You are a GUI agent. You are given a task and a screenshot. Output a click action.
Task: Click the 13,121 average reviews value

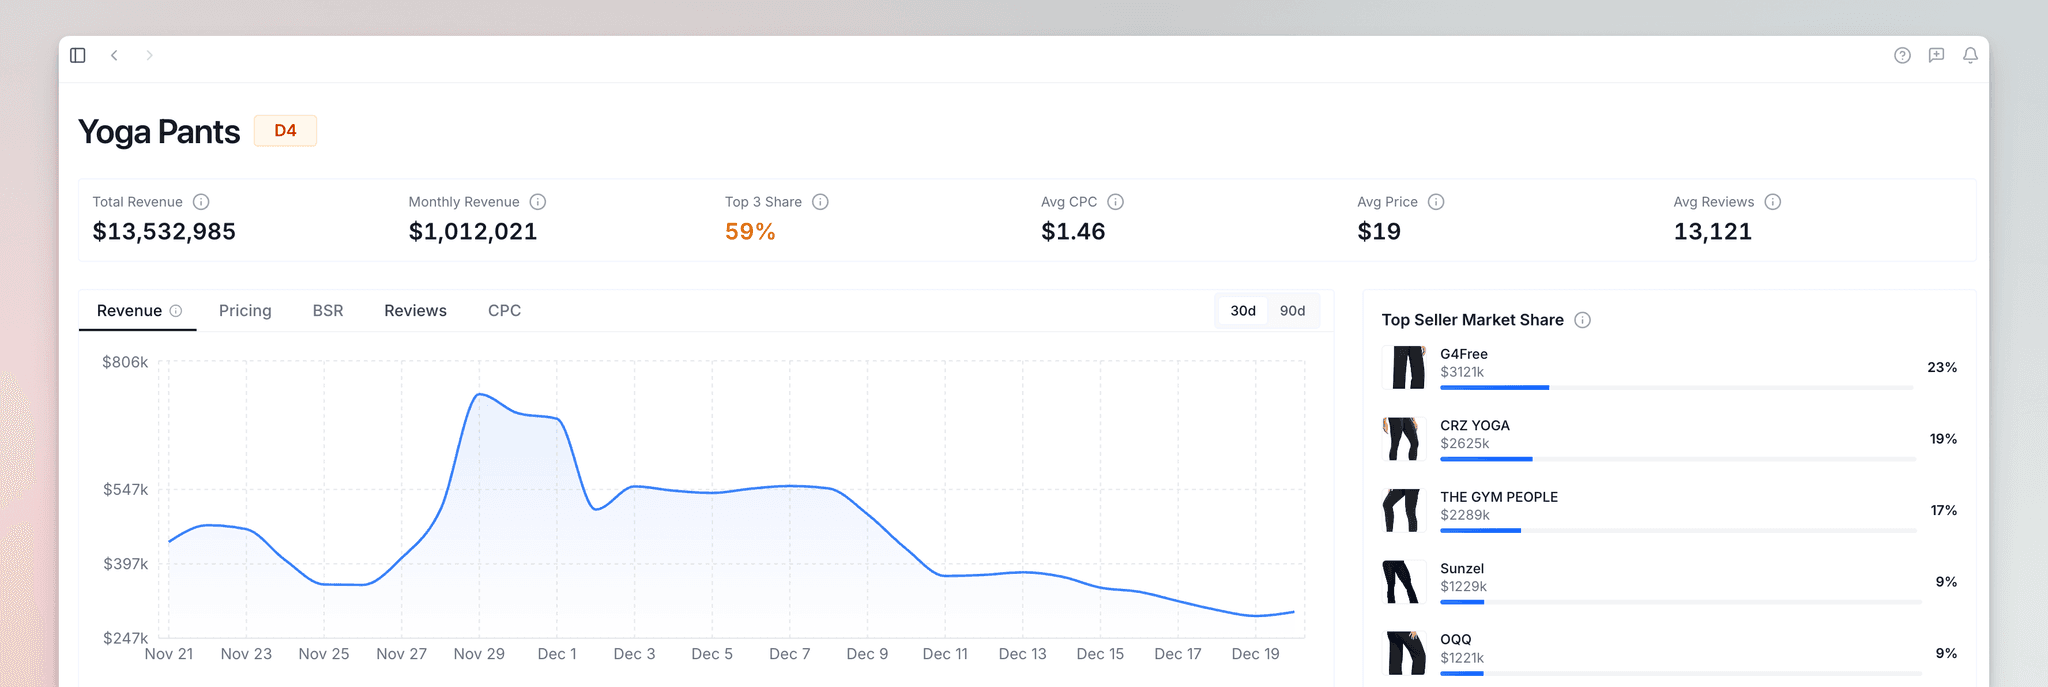pos(1713,232)
